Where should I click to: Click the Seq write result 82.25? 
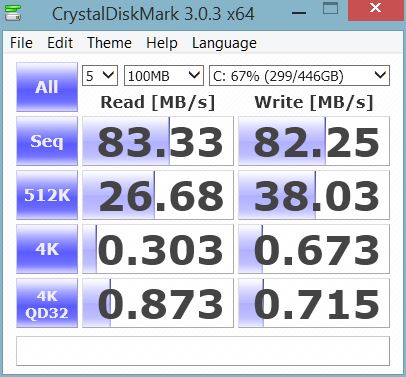(x=314, y=141)
